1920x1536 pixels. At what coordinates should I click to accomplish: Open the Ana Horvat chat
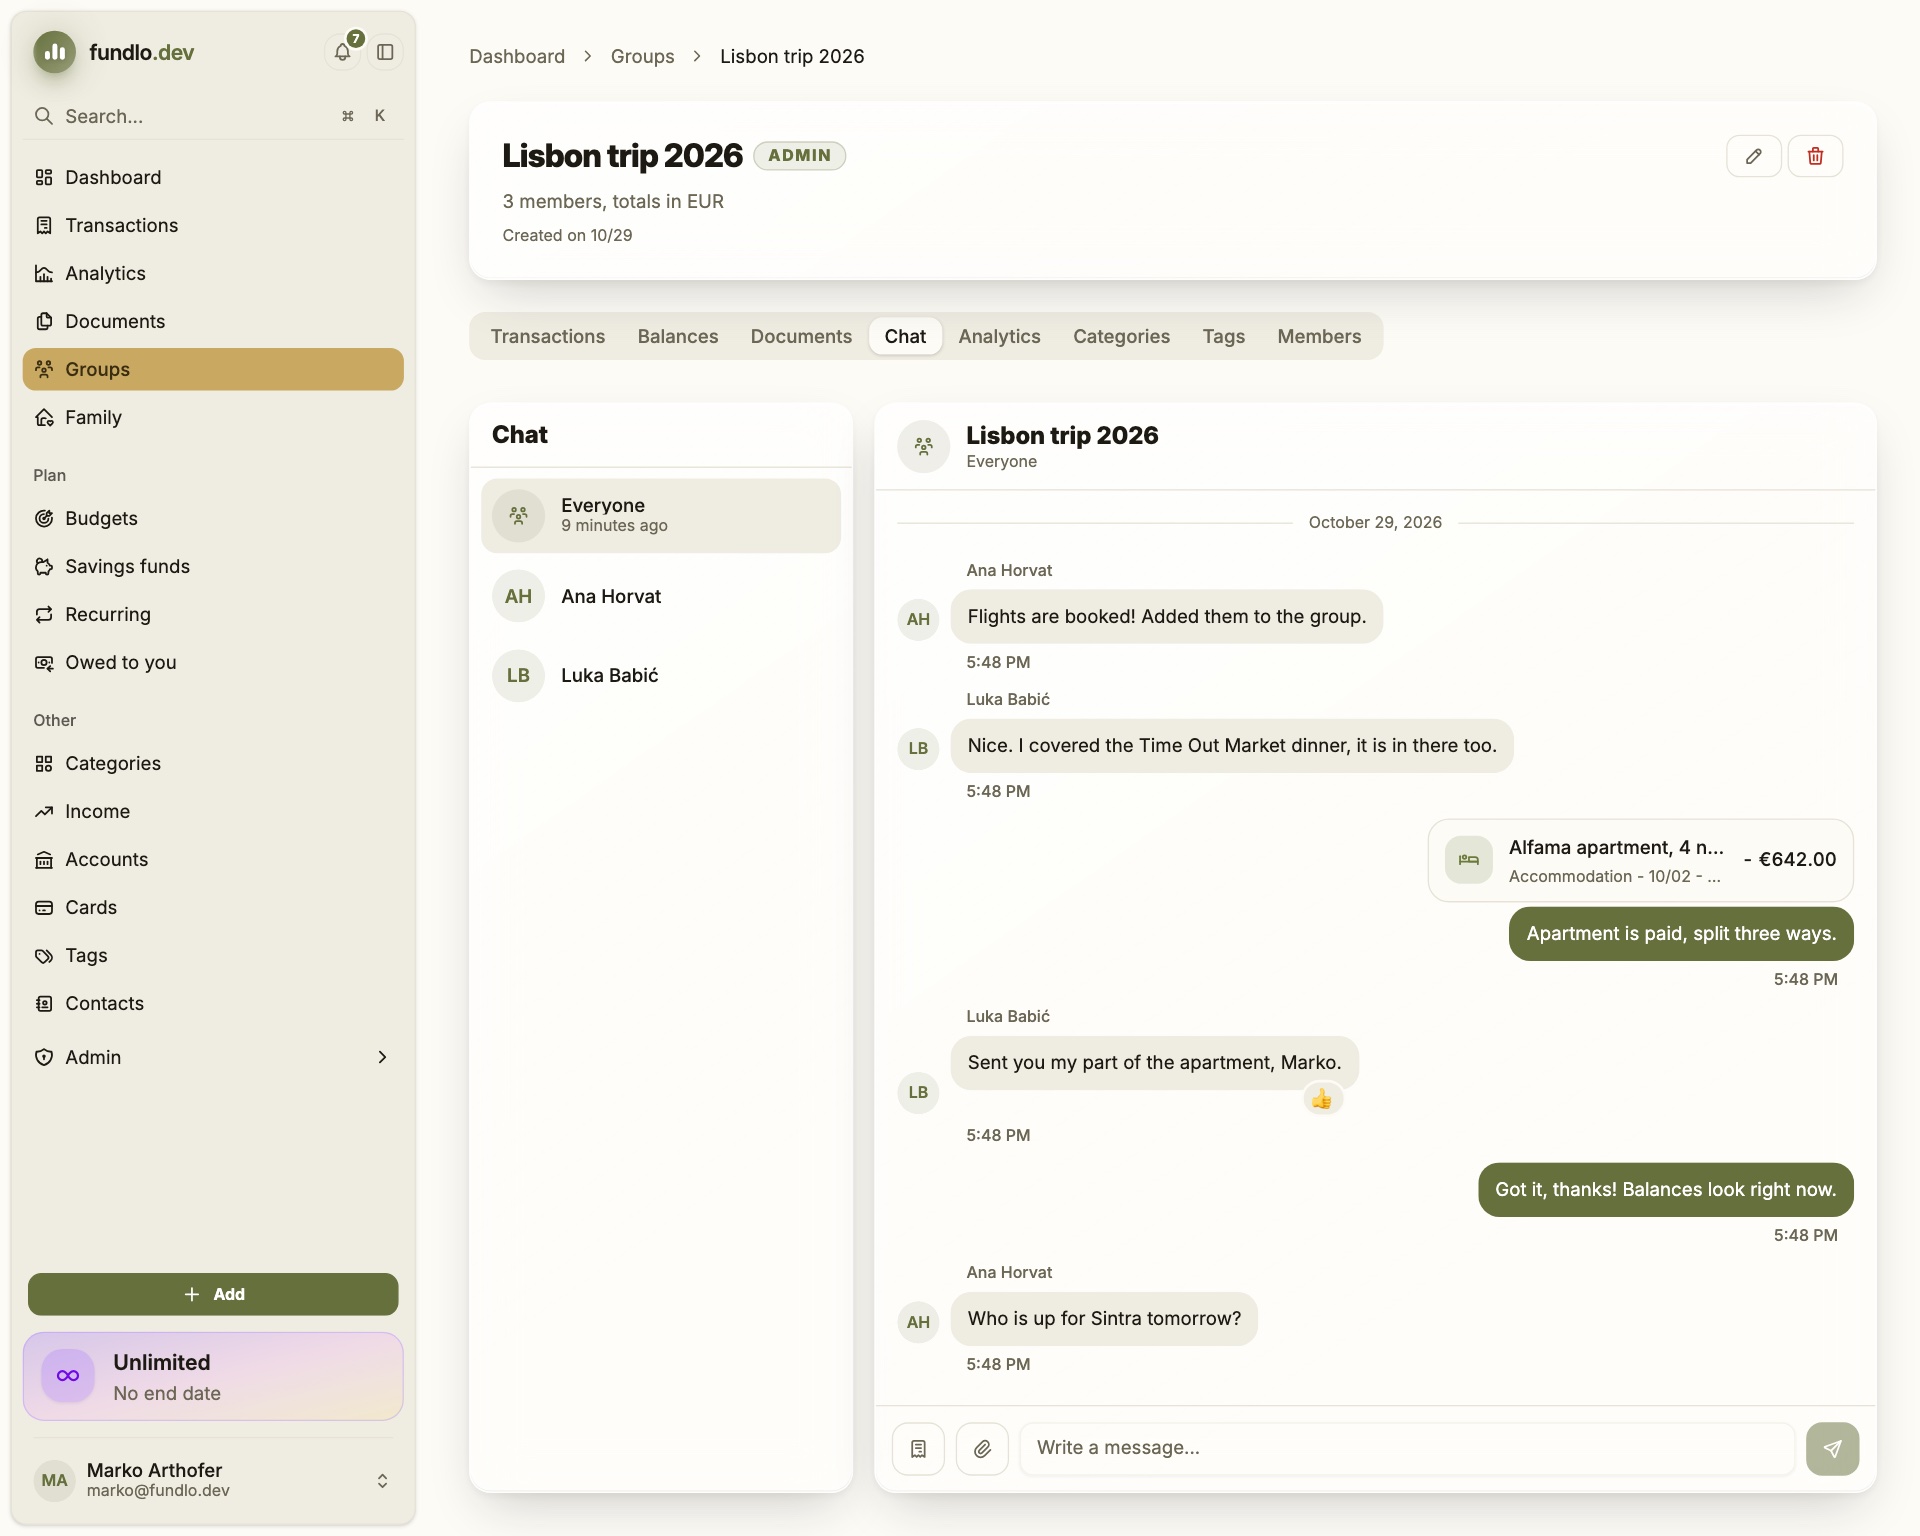point(661,596)
